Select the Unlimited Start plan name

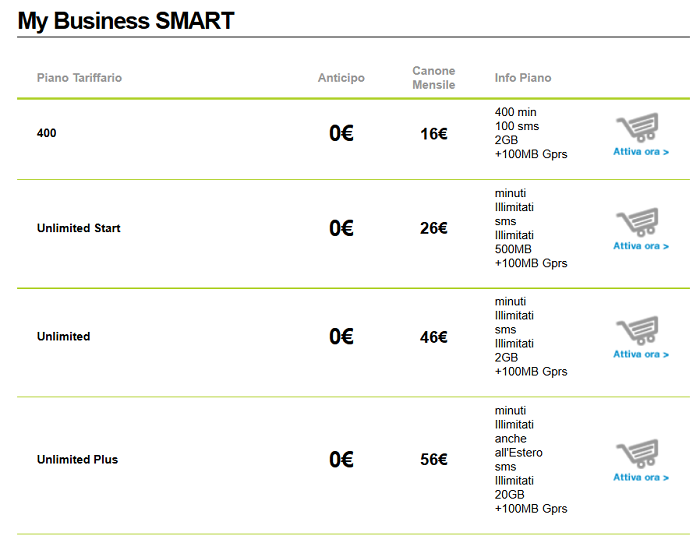pyautogui.click(x=79, y=228)
